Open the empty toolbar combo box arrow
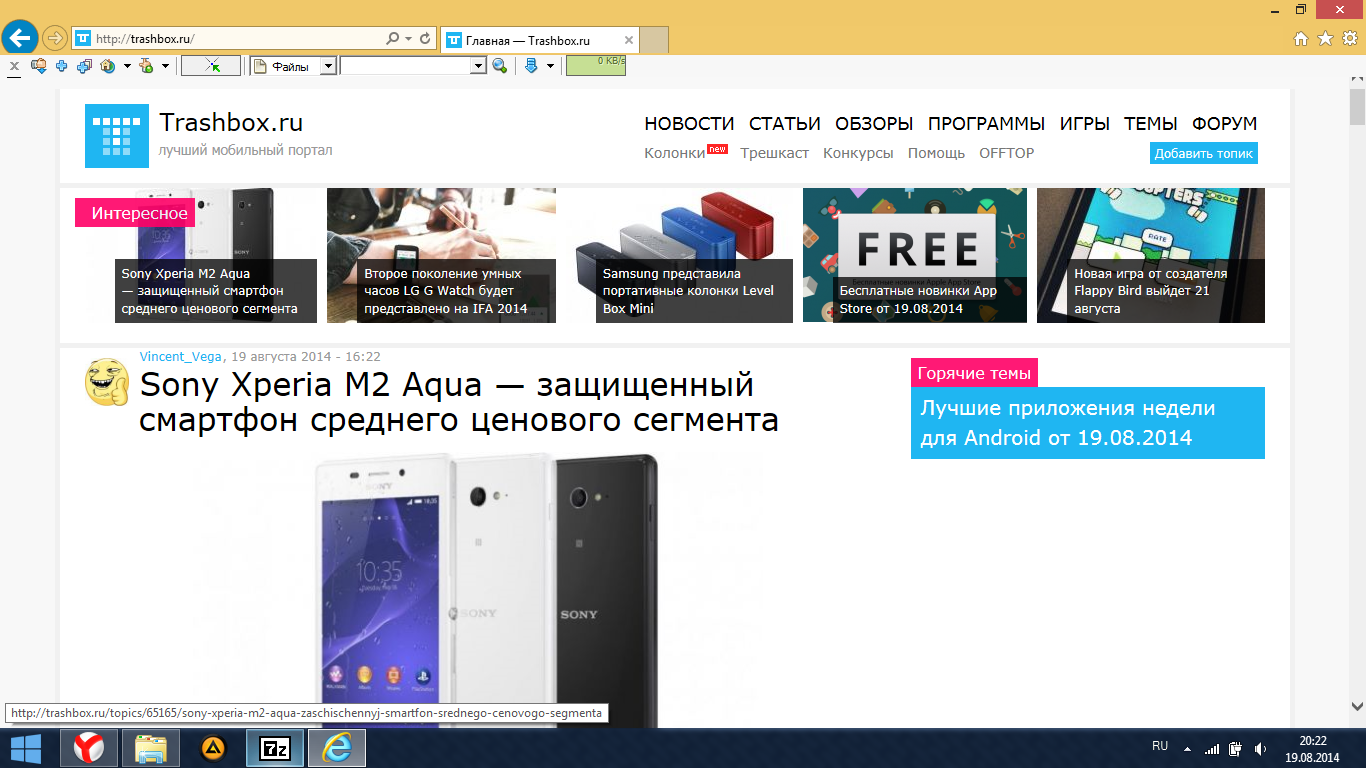 pyautogui.click(x=478, y=66)
